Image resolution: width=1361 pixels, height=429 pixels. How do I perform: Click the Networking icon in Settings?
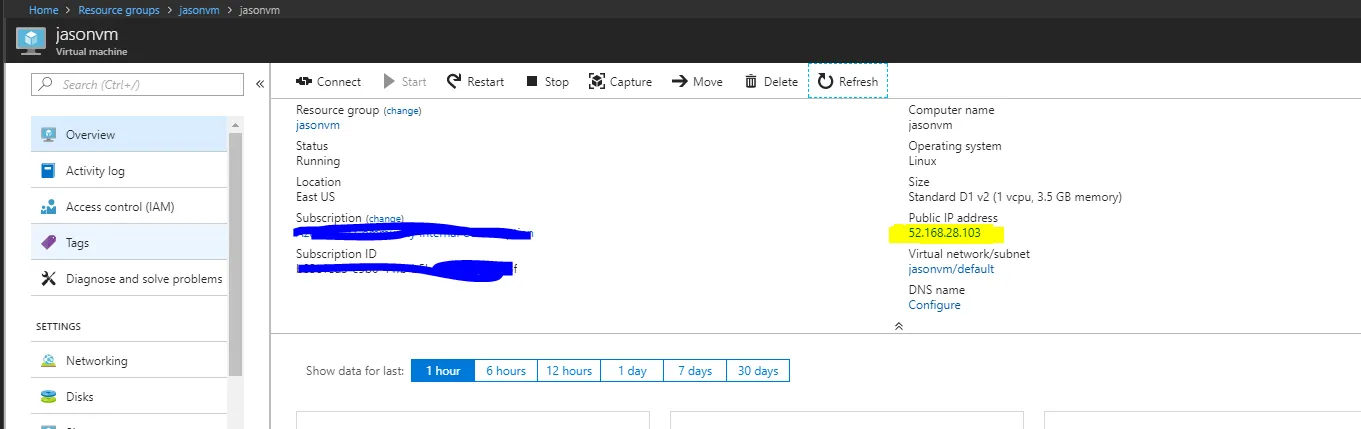(48, 361)
